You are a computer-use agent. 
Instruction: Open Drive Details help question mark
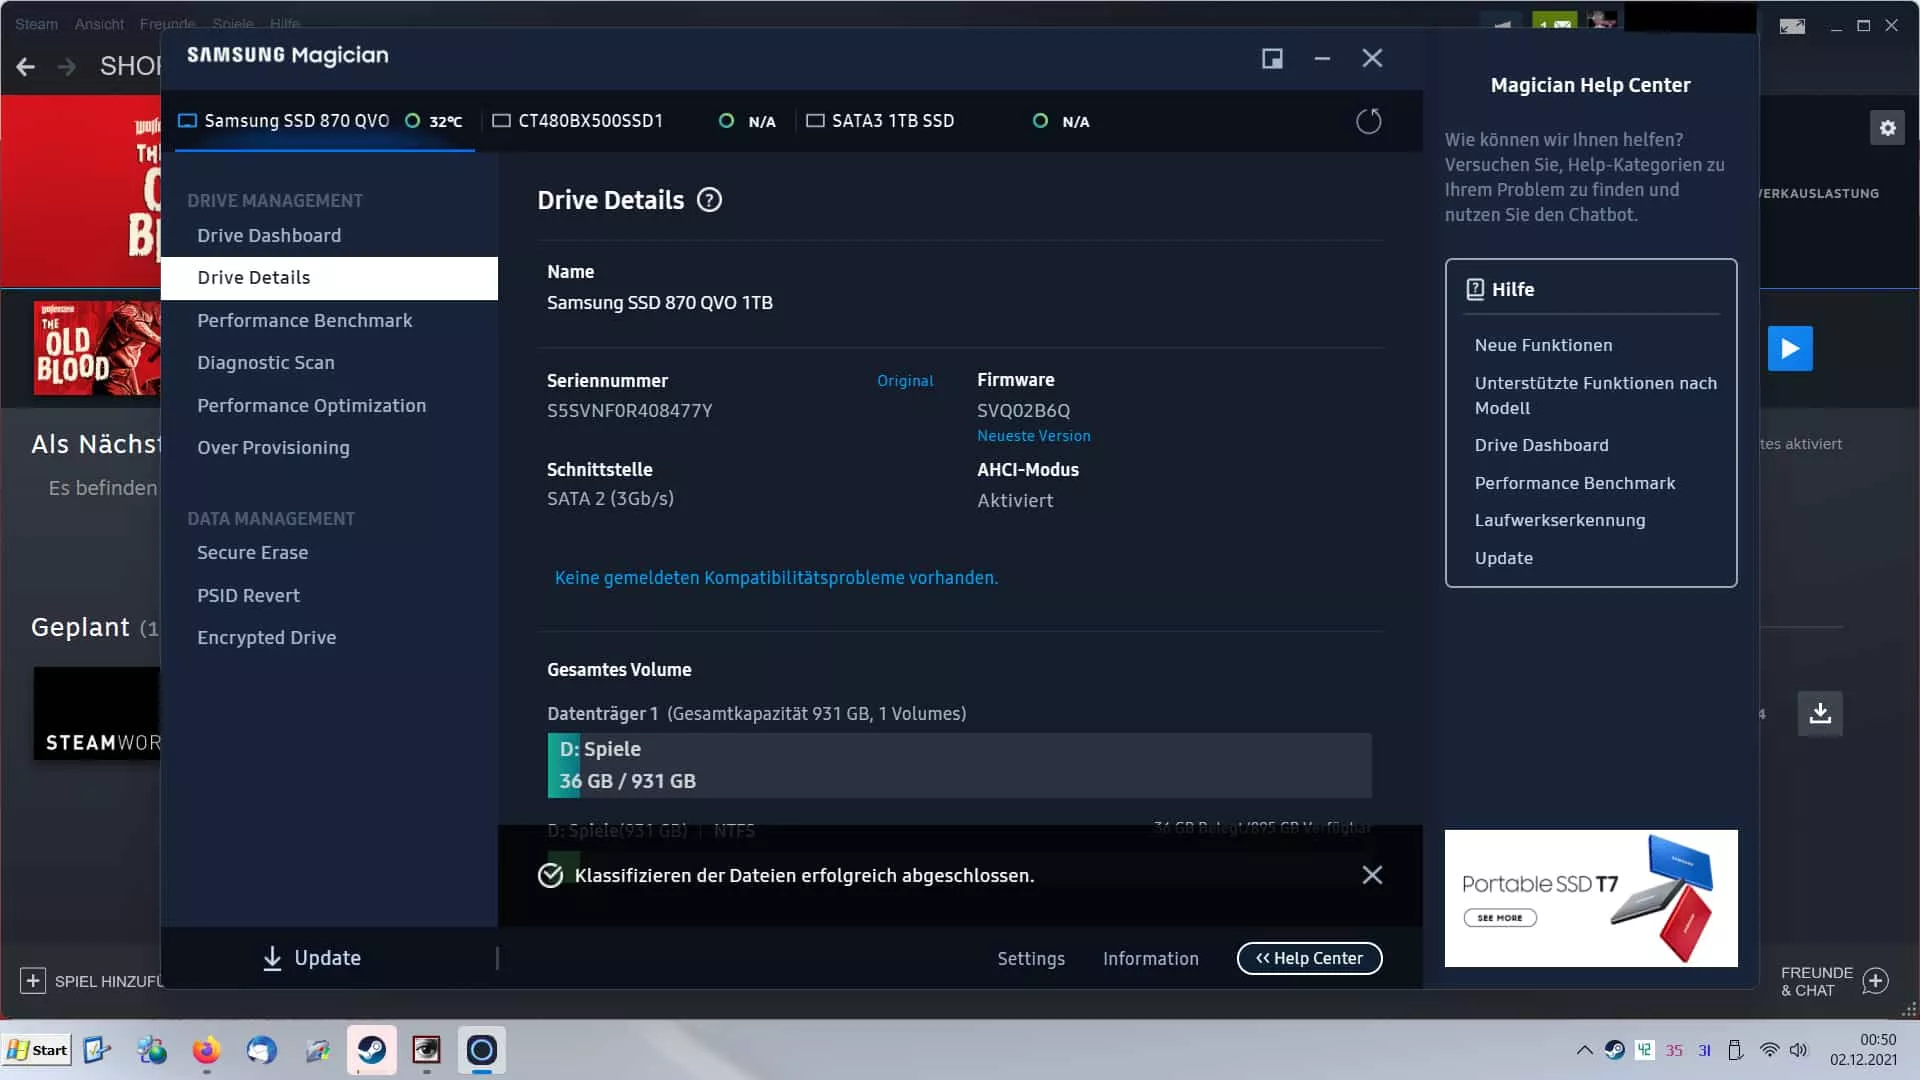pyautogui.click(x=709, y=200)
